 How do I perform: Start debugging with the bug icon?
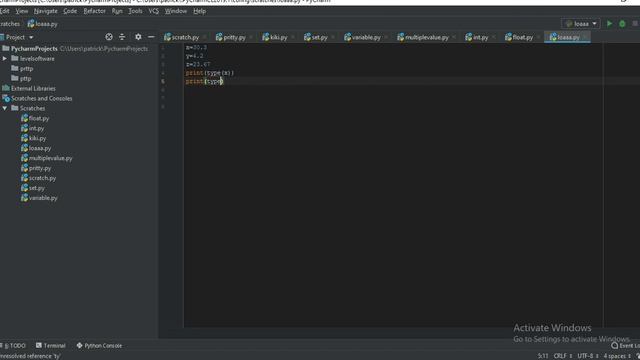(x=622, y=24)
